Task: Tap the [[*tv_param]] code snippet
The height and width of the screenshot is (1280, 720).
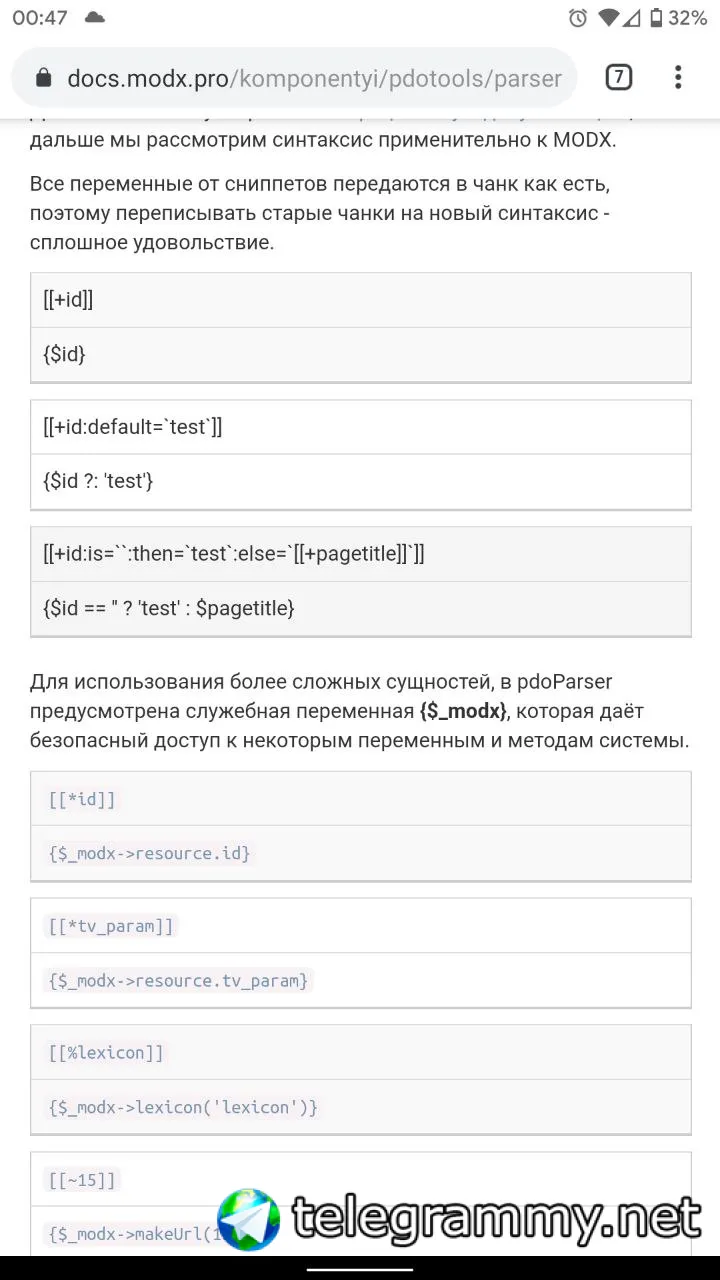Action: coord(110,926)
